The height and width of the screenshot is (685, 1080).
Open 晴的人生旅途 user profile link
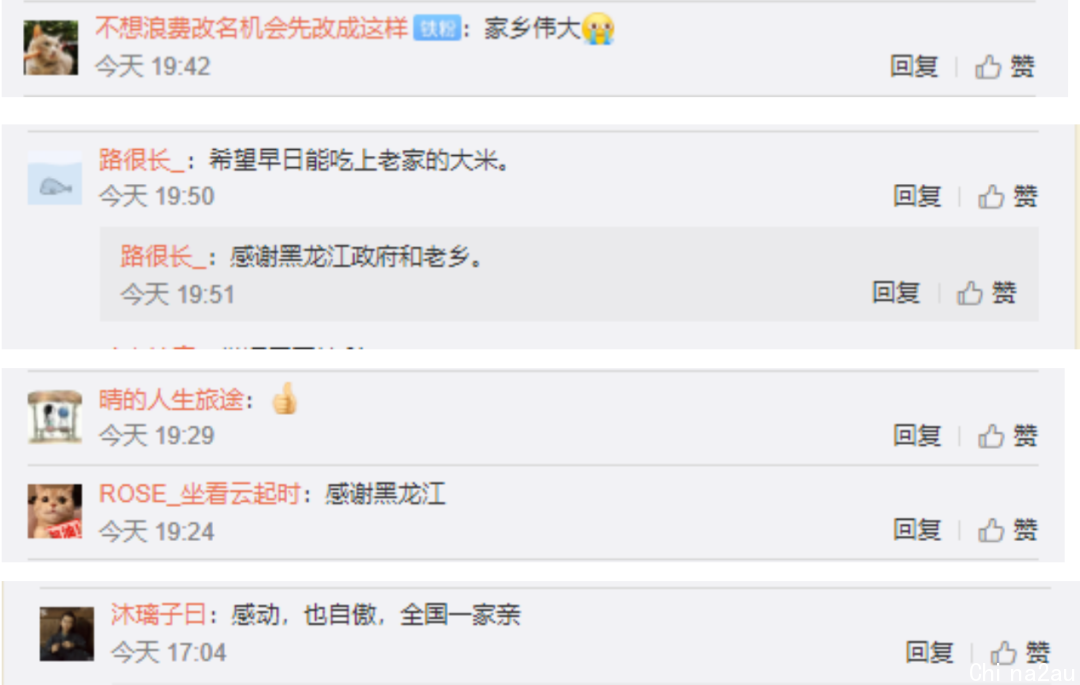[172, 399]
